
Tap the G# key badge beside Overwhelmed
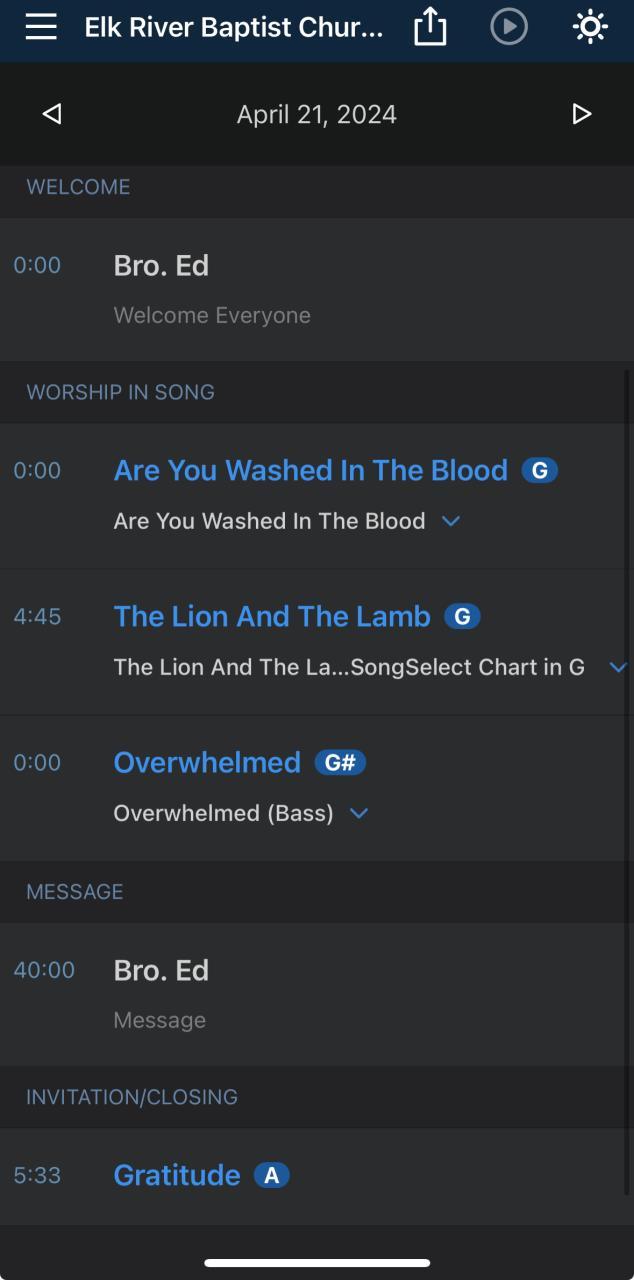[340, 762]
